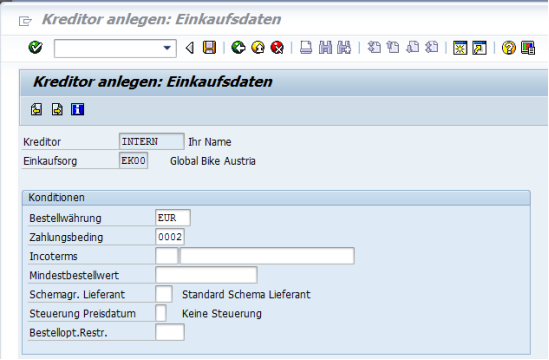Edit the Bestellwährung field with EUR
The width and height of the screenshot is (549, 360).
173,218
